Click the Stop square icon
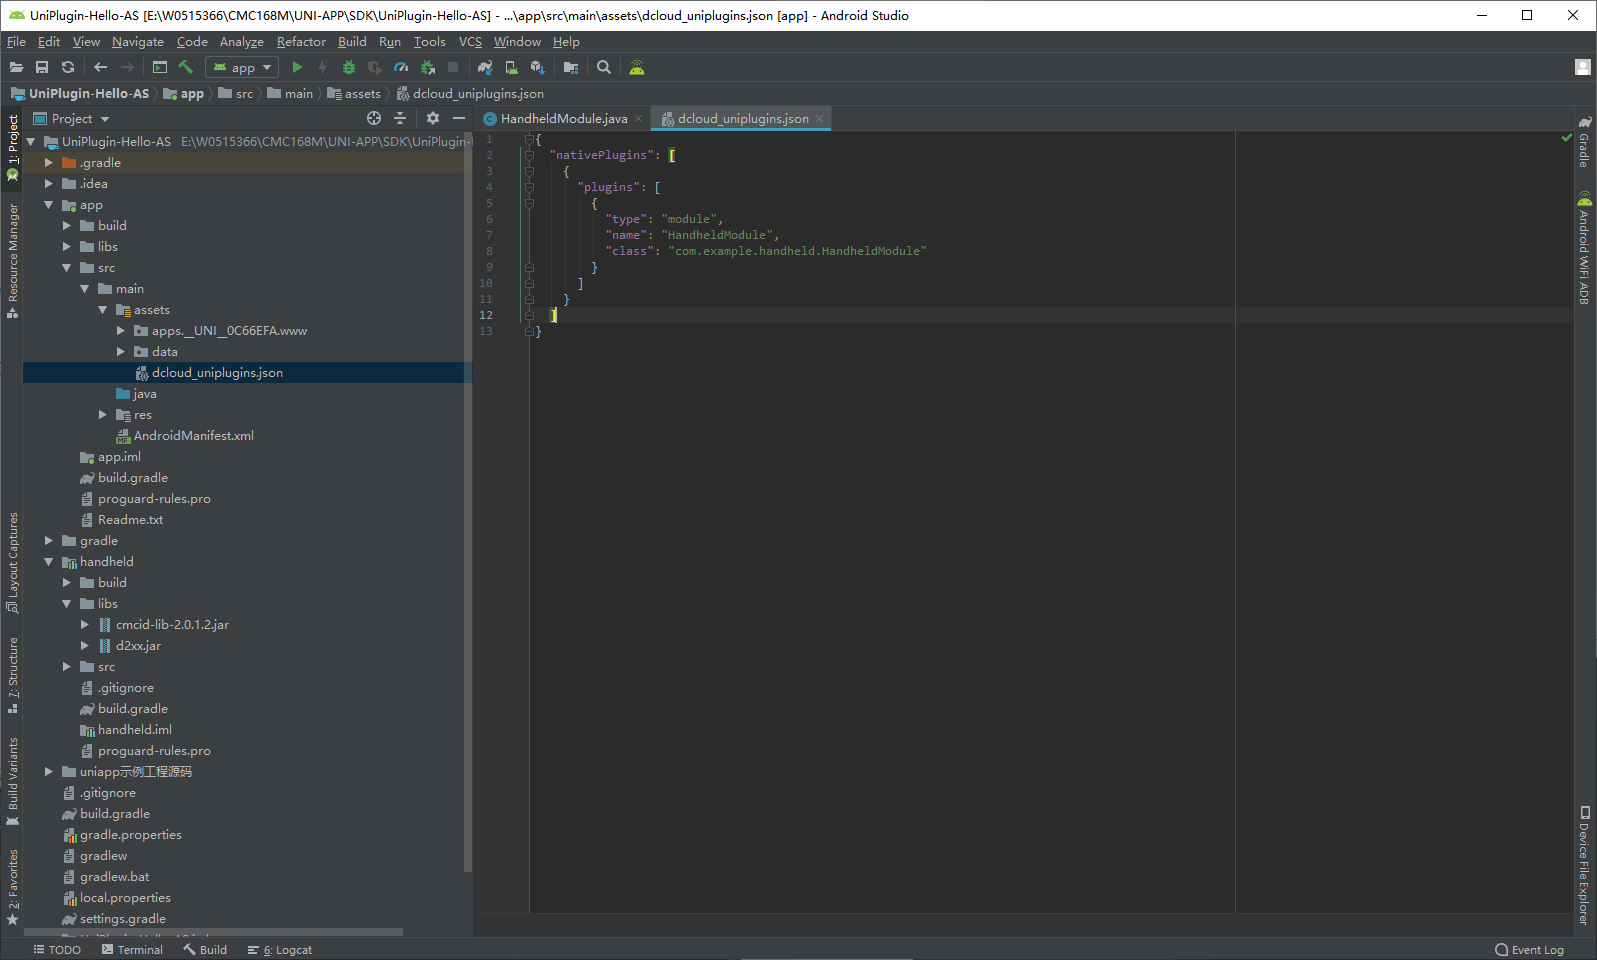Viewport: 1597px width, 960px height. click(453, 67)
